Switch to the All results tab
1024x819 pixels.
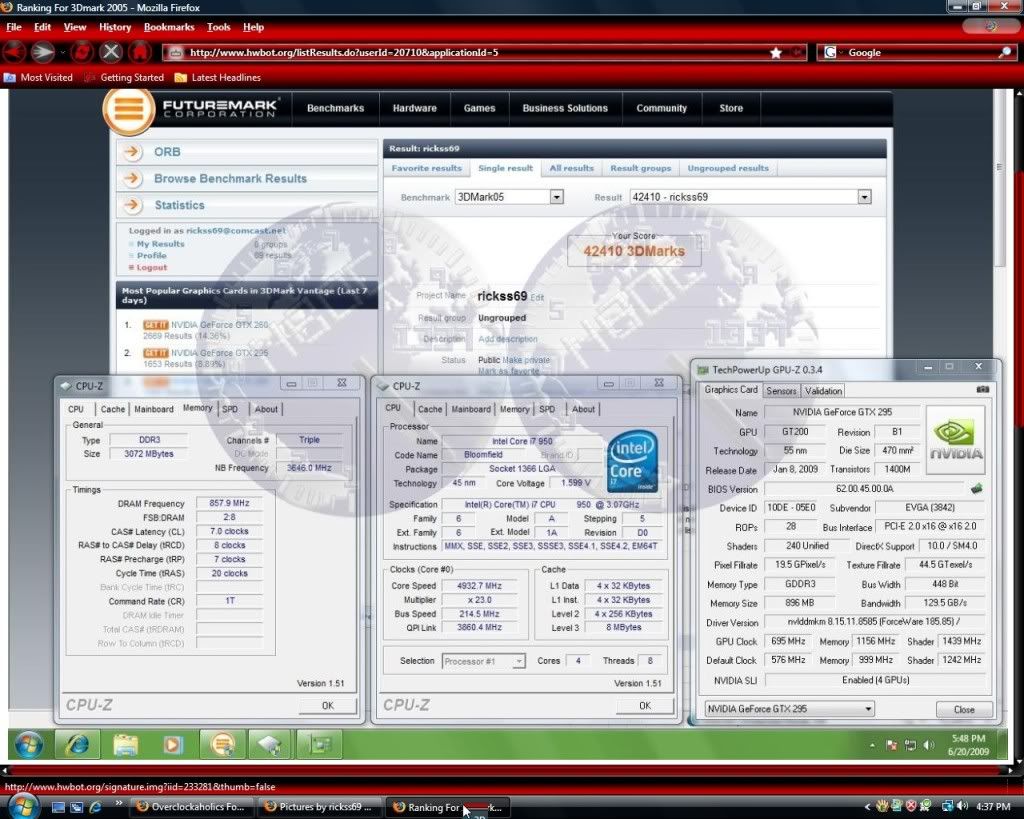571,168
